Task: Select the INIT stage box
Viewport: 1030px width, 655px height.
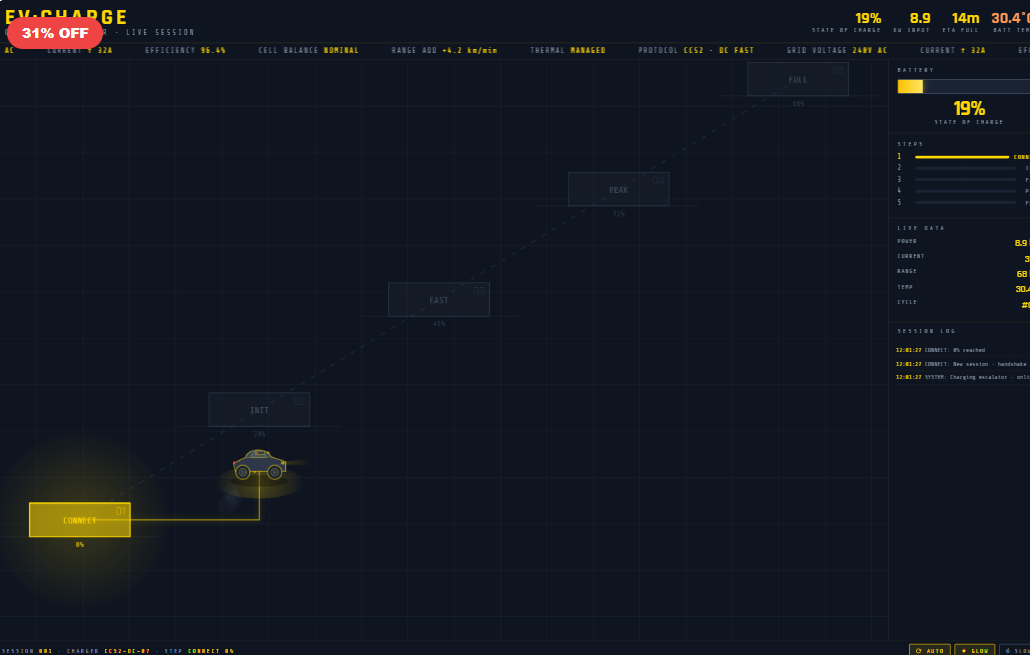Action: 259,410
